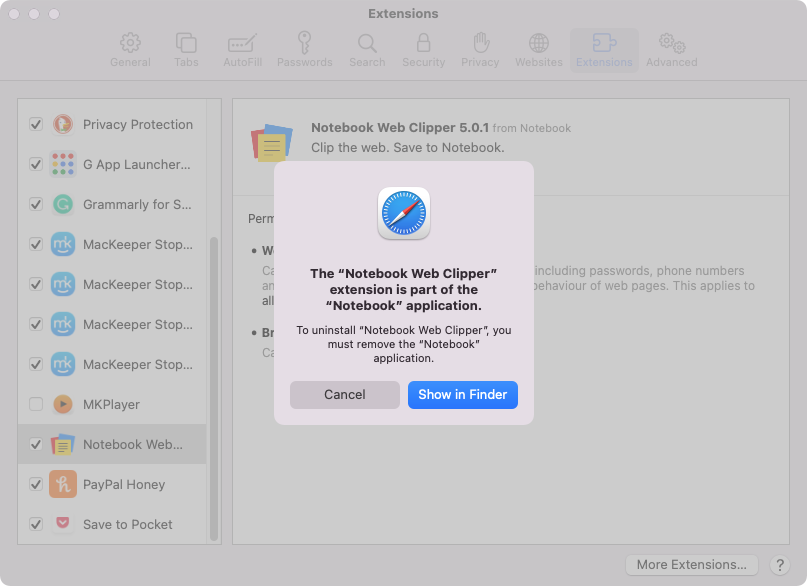Select the "PayPal Honey" extension label
Viewport: 807px width, 586px height.
(124, 484)
